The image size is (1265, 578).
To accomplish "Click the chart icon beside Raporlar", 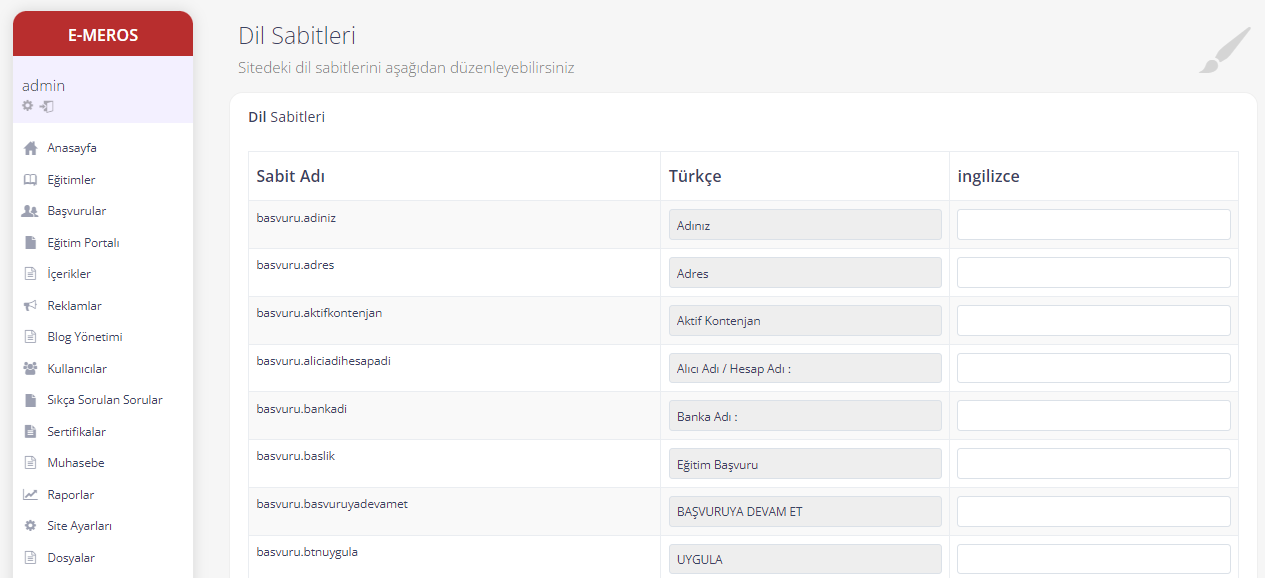I will click(30, 495).
